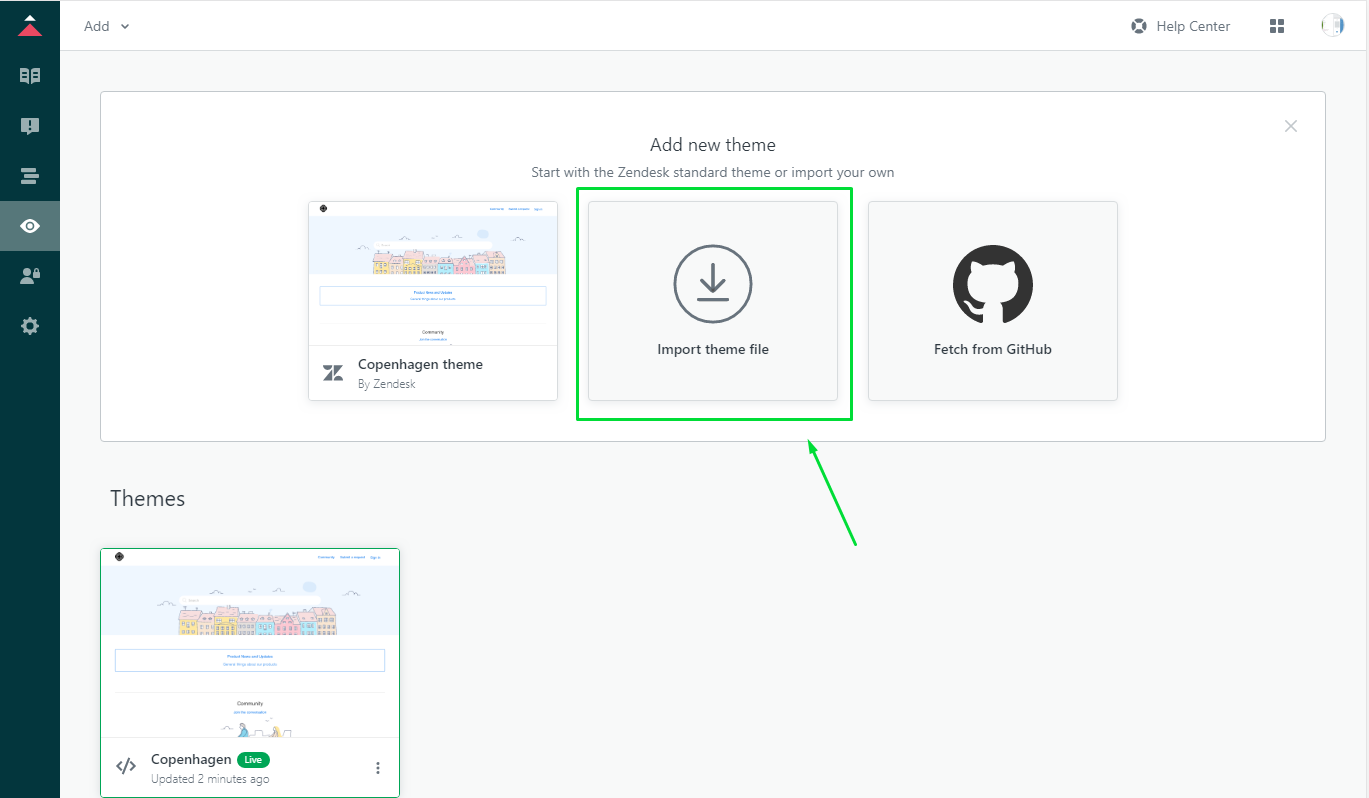1369x798 pixels.
Task: Open the Settings gear icon
Action: tap(30, 326)
